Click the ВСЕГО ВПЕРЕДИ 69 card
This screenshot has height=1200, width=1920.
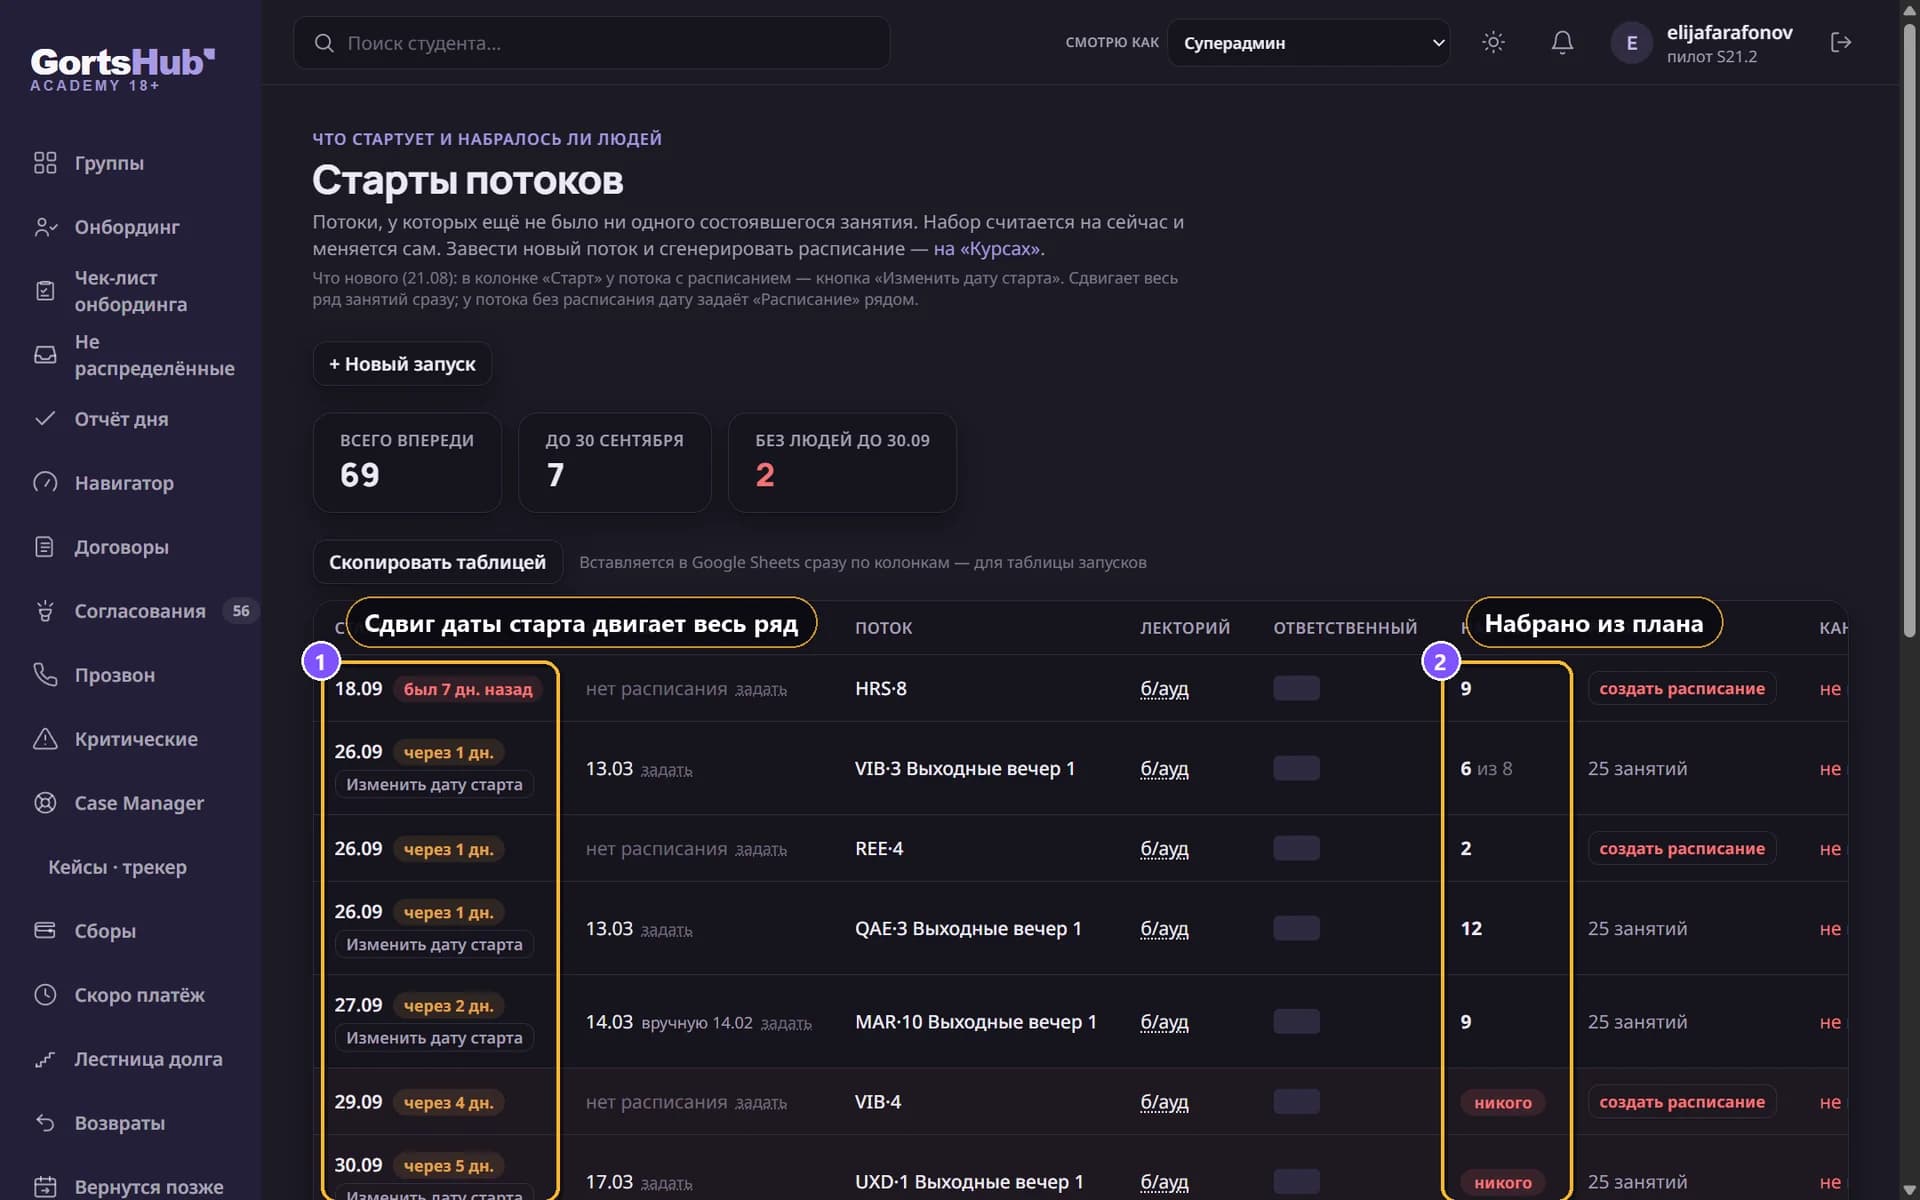tap(407, 463)
